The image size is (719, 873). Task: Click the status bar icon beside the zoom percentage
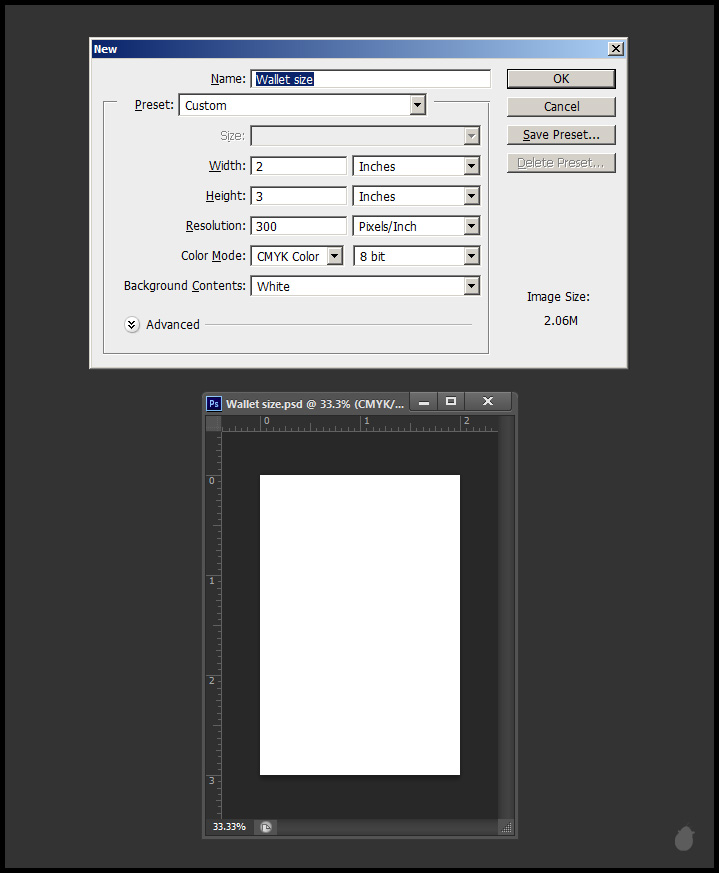point(265,827)
